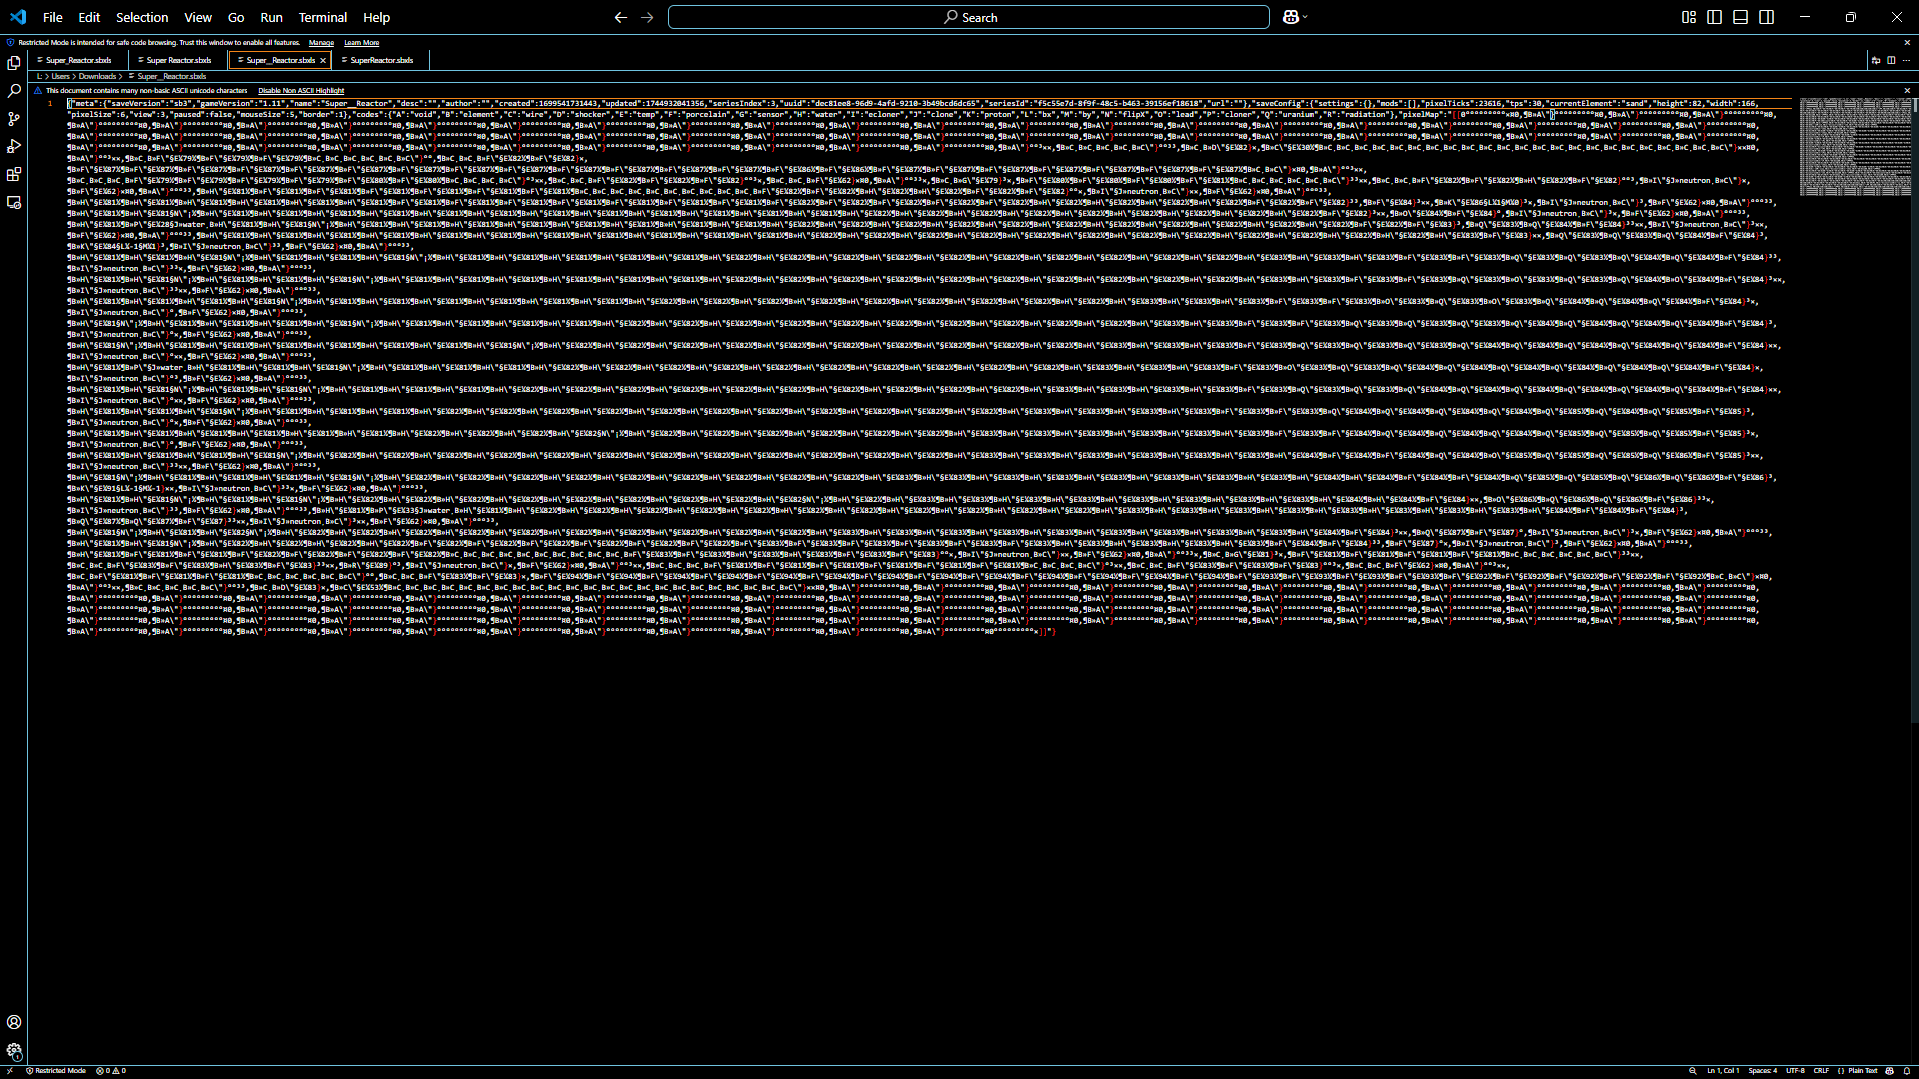The height and width of the screenshot is (1079, 1919).
Task: Open the Selection menu
Action: pos(142,17)
